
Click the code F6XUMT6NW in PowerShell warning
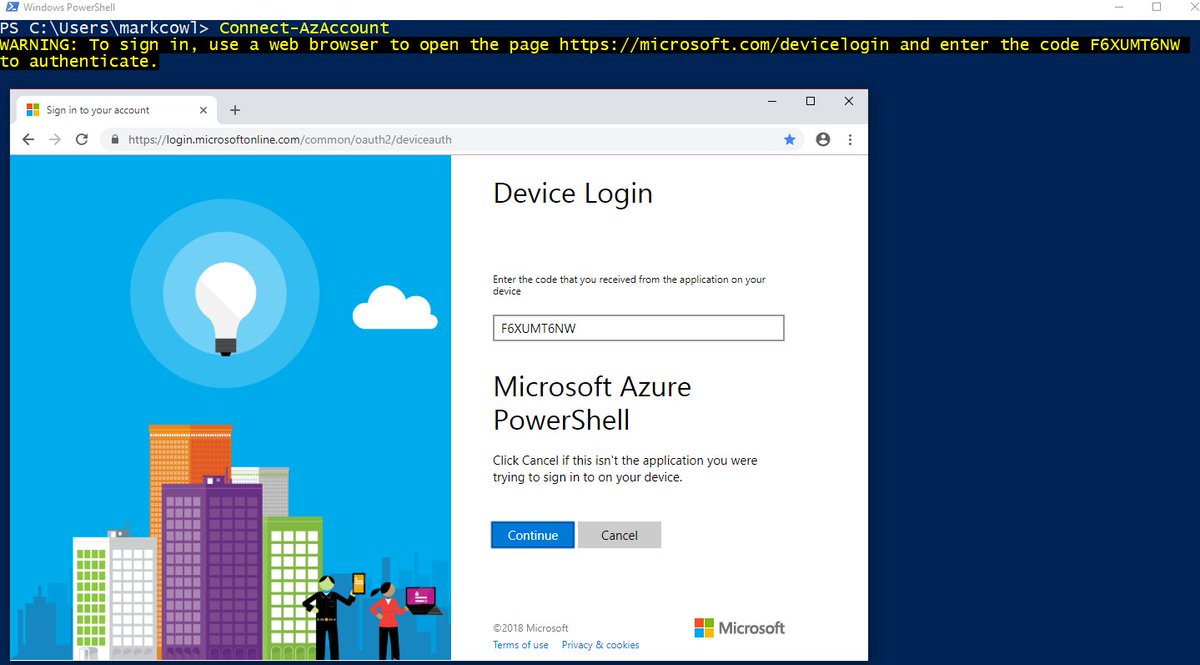pyautogui.click(x=1134, y=44)
